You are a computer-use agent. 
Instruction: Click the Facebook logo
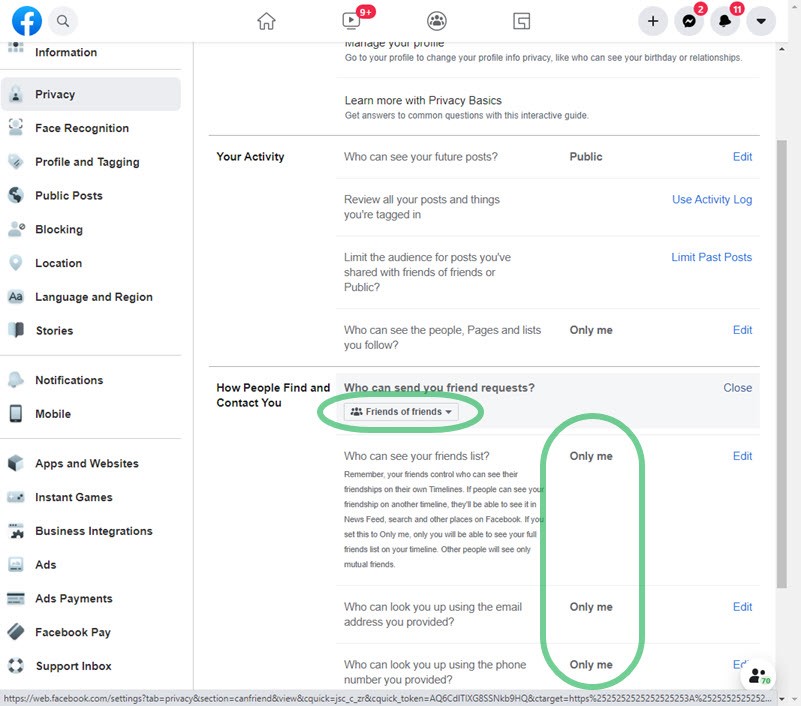(x=26, y=20)
